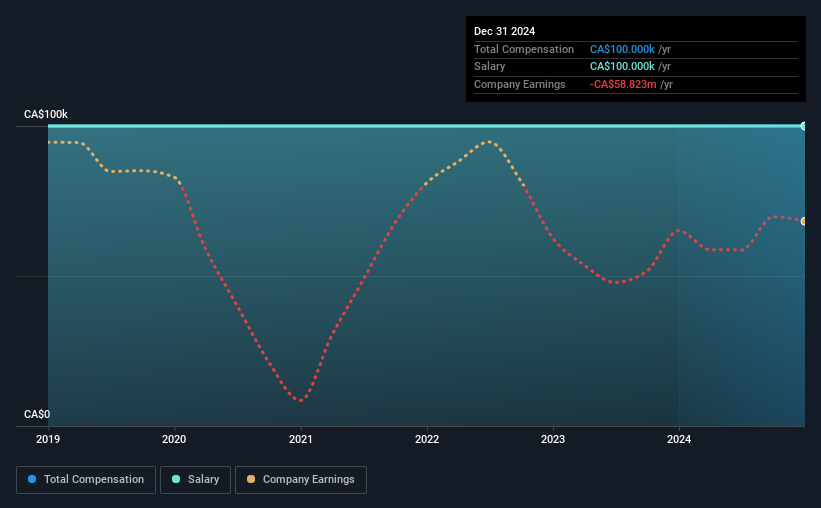The image size is (821, 508).
Task: Click the CA$100k y-axis label
Action: point(46,114)
